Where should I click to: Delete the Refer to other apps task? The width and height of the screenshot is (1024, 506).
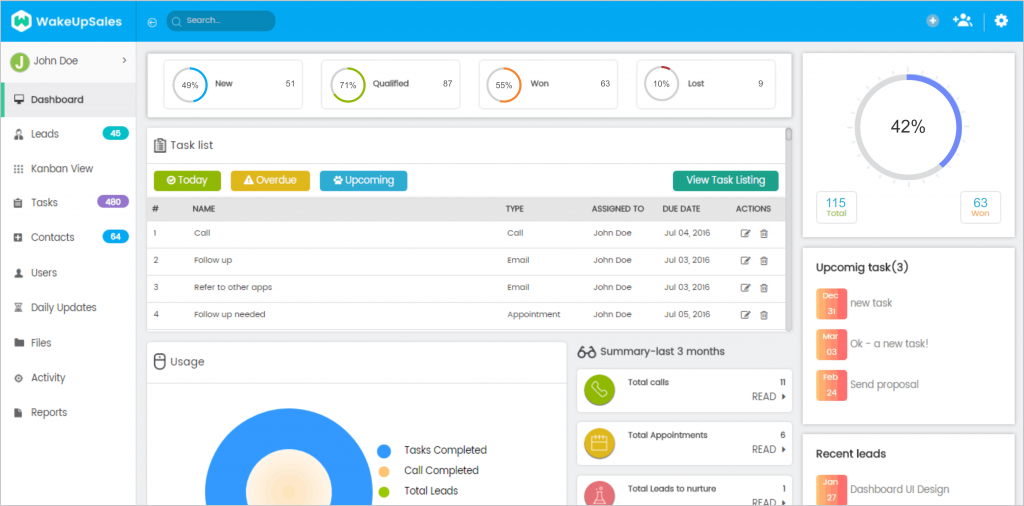pos(763,288)
